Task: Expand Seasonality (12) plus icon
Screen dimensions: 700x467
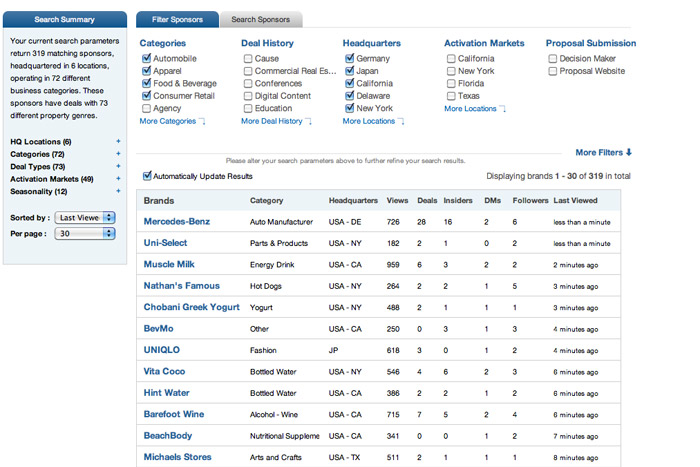Action: coord(118,191)
